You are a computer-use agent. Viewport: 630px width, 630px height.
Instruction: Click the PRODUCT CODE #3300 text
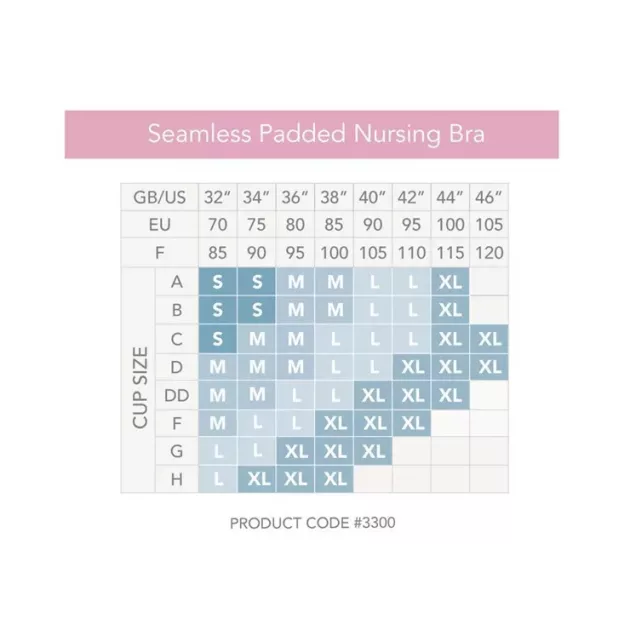[x=315, y=522]
